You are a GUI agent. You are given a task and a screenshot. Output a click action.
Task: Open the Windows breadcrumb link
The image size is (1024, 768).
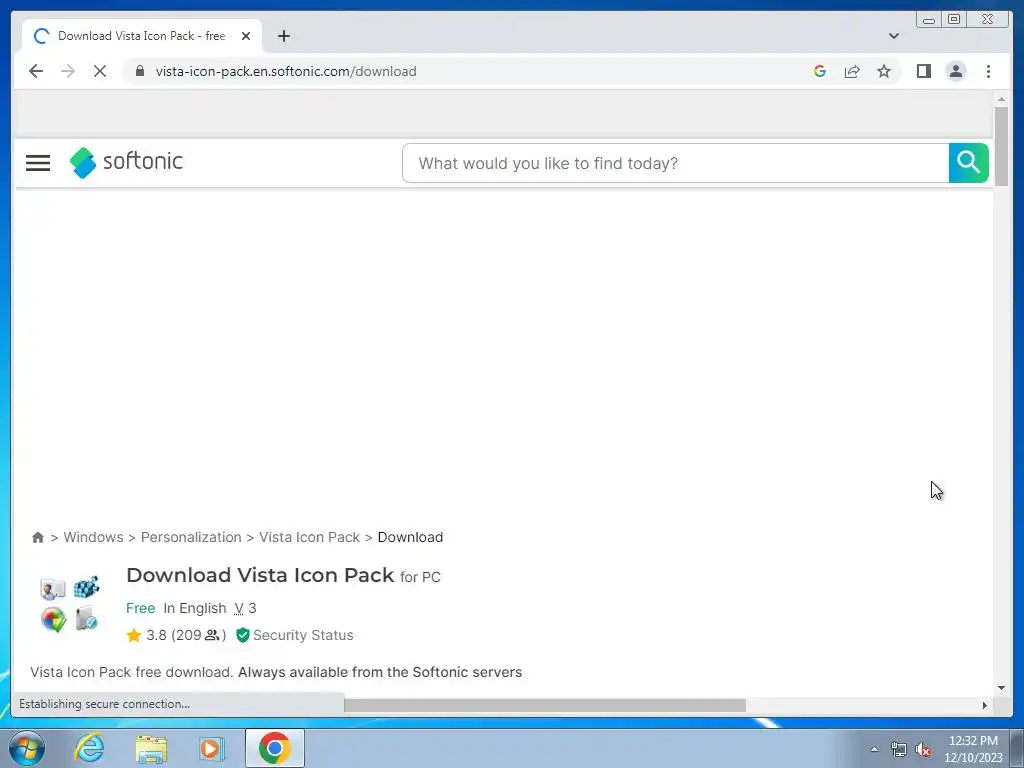pyautogui.click(x=93, y=537)
